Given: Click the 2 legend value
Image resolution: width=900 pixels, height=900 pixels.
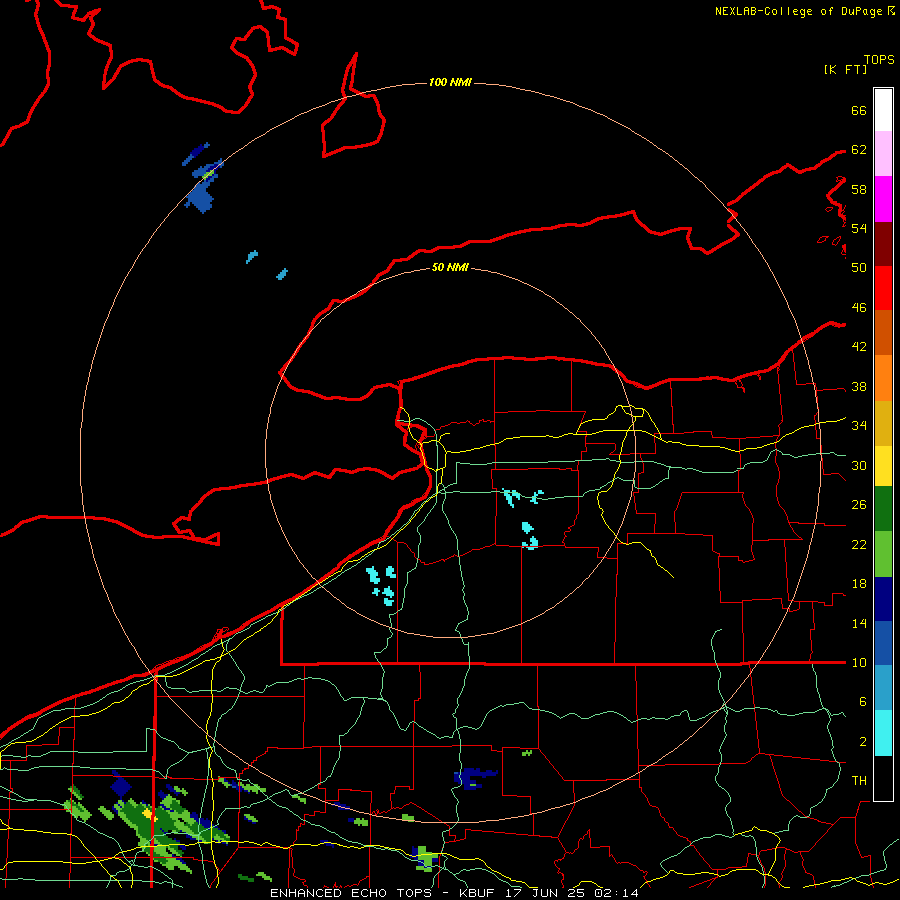Looking at the screenshot, I should coord(862,742).
